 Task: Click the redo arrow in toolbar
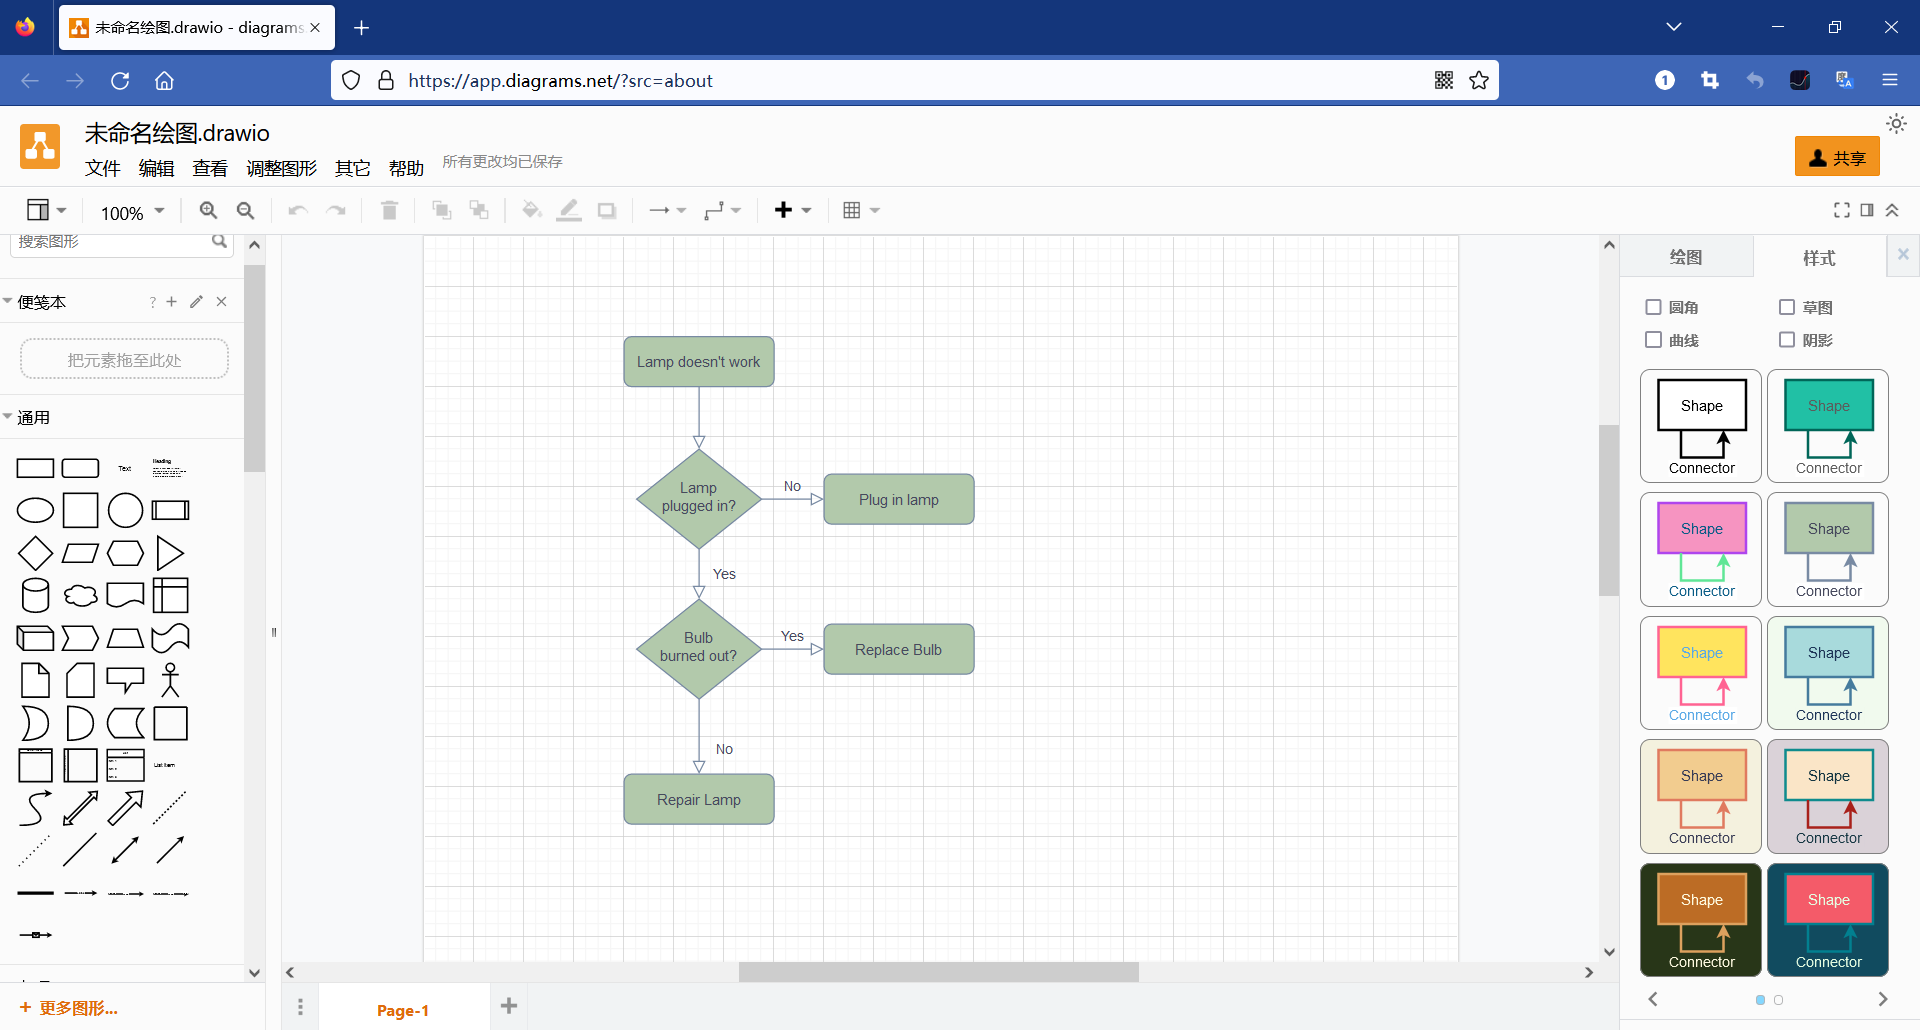336,210
